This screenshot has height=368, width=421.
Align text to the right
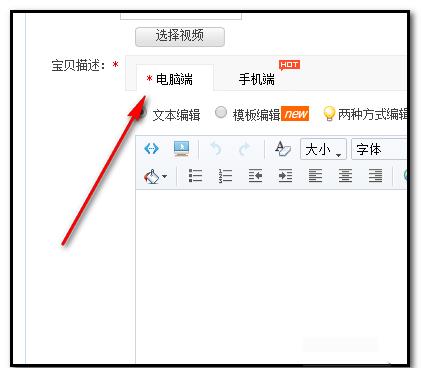pyautogui.click(x=375, y=176)
